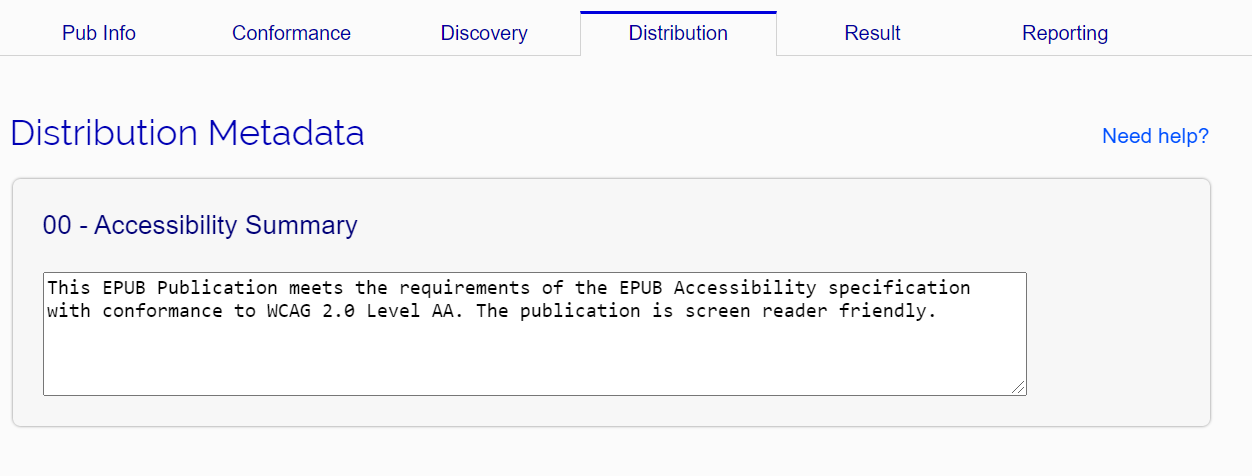The image size is (1252, 476).
Task: Go to the Discovery tab
Action: point(484,33)
